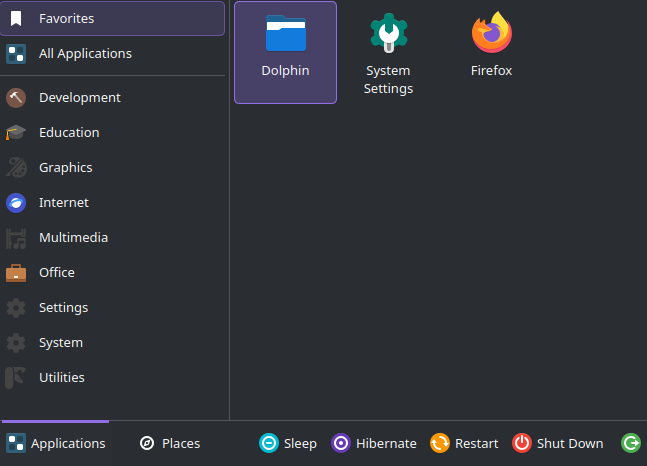Image resolution: width=647 pixels, height=466 pixels.
Task: Choose the Settings category
Action: pyautogui.click(x=113, y=307)
